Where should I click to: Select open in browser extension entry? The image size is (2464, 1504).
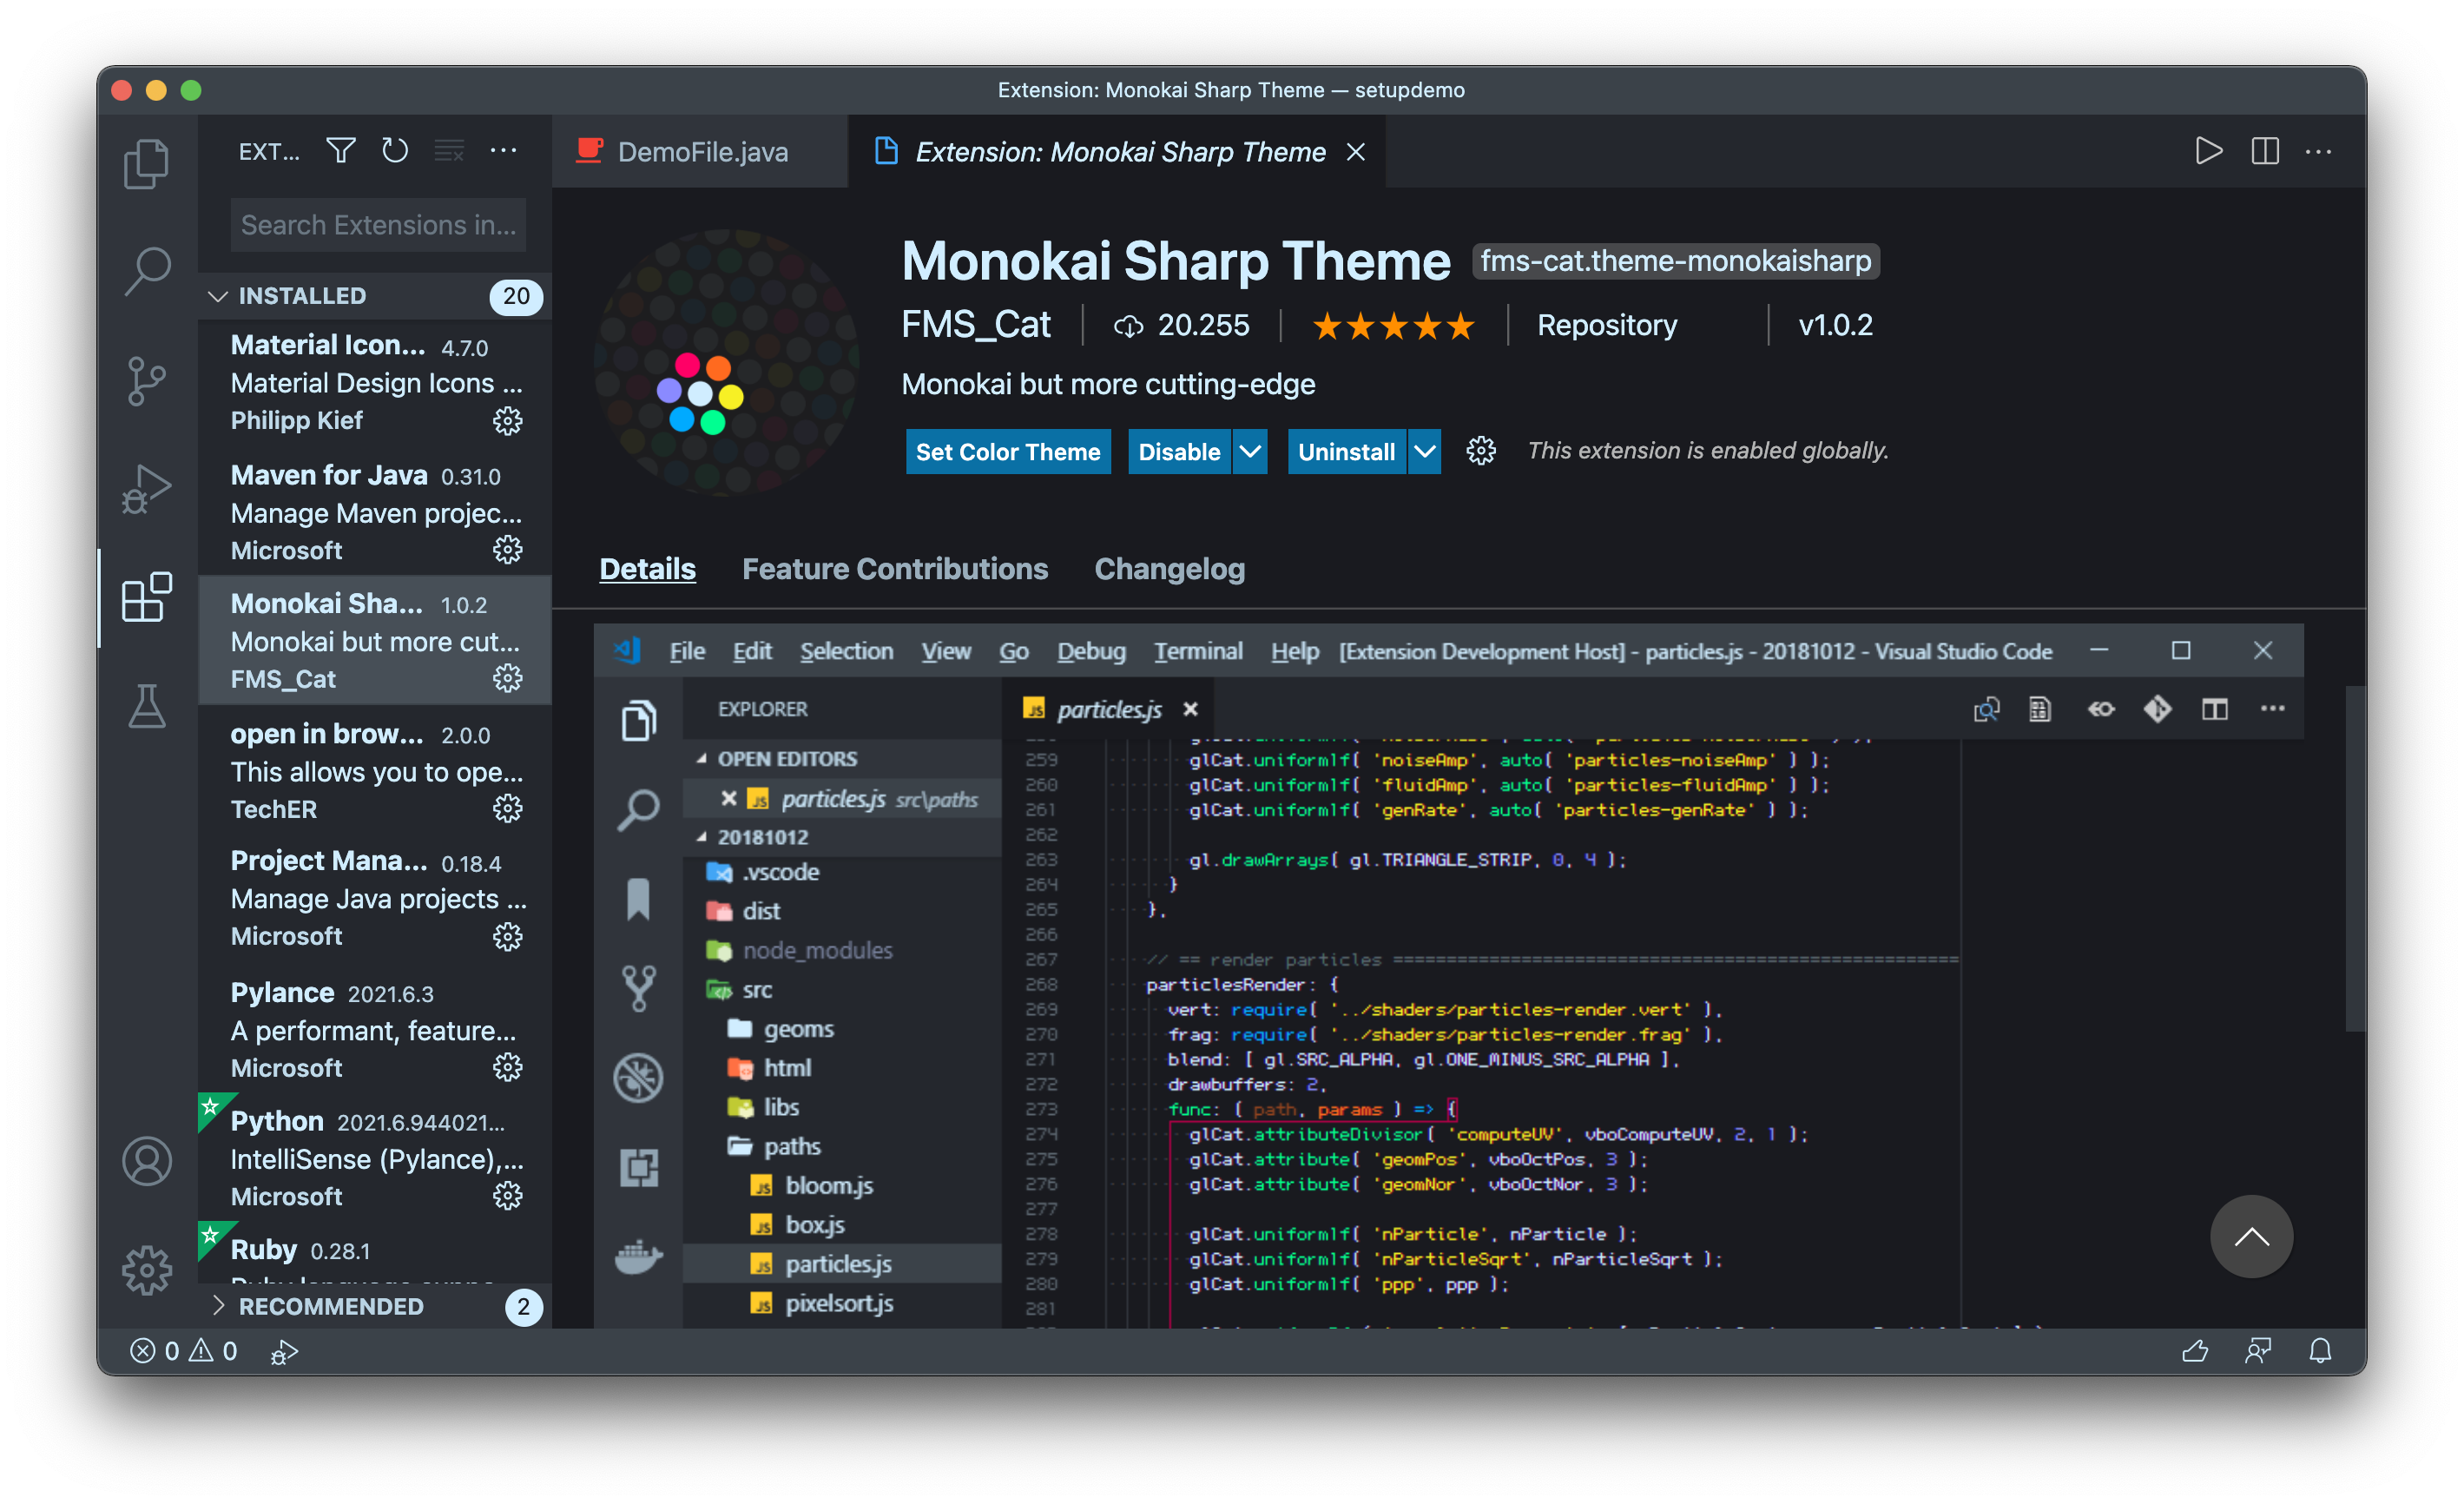point(375,770)
